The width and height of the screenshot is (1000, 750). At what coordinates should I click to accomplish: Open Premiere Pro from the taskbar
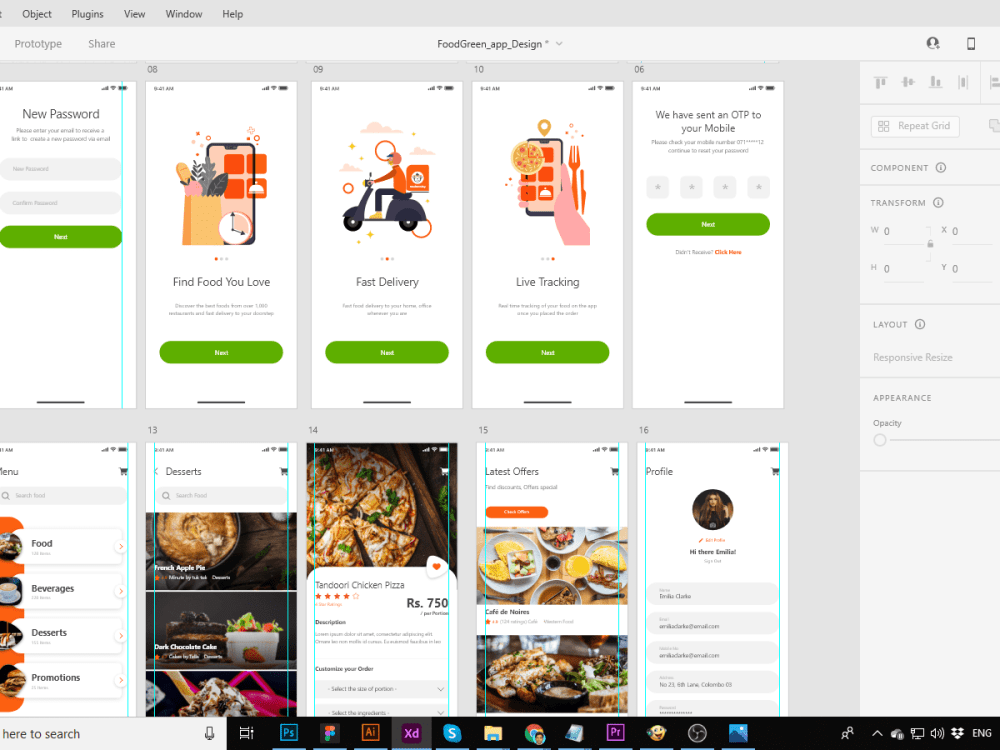tap(615, 733)
